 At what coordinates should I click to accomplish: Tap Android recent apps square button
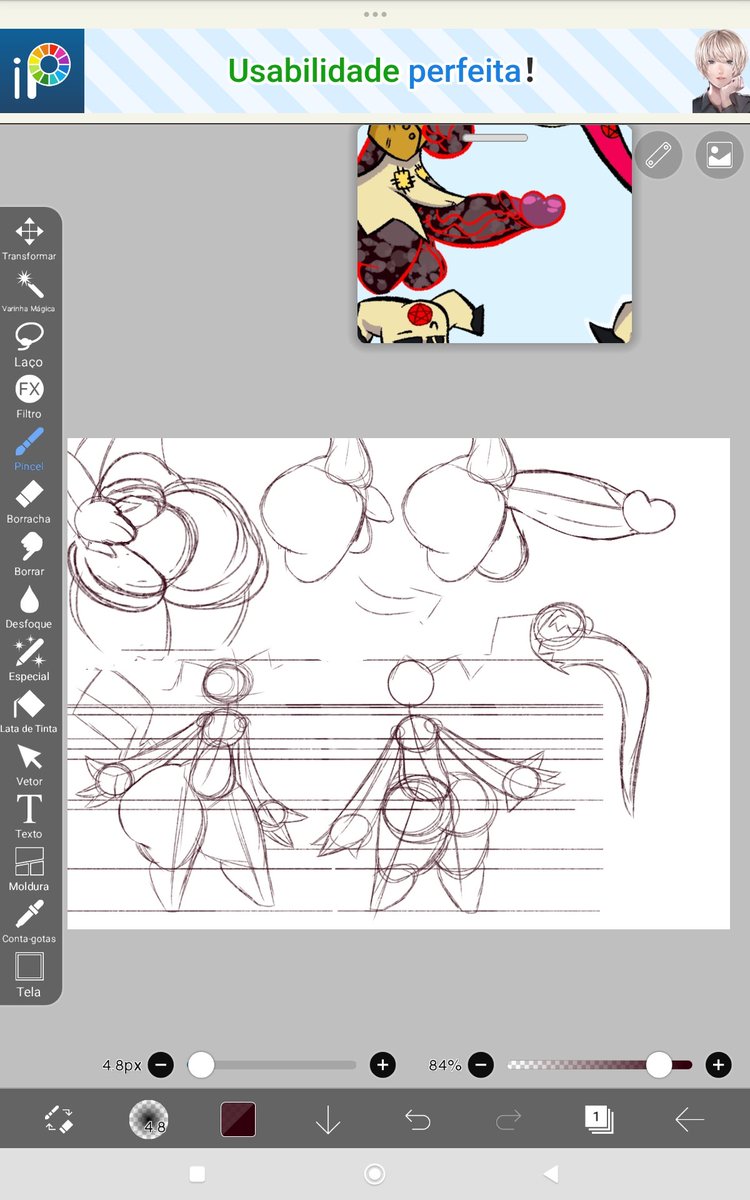[x=197, y=1174]
